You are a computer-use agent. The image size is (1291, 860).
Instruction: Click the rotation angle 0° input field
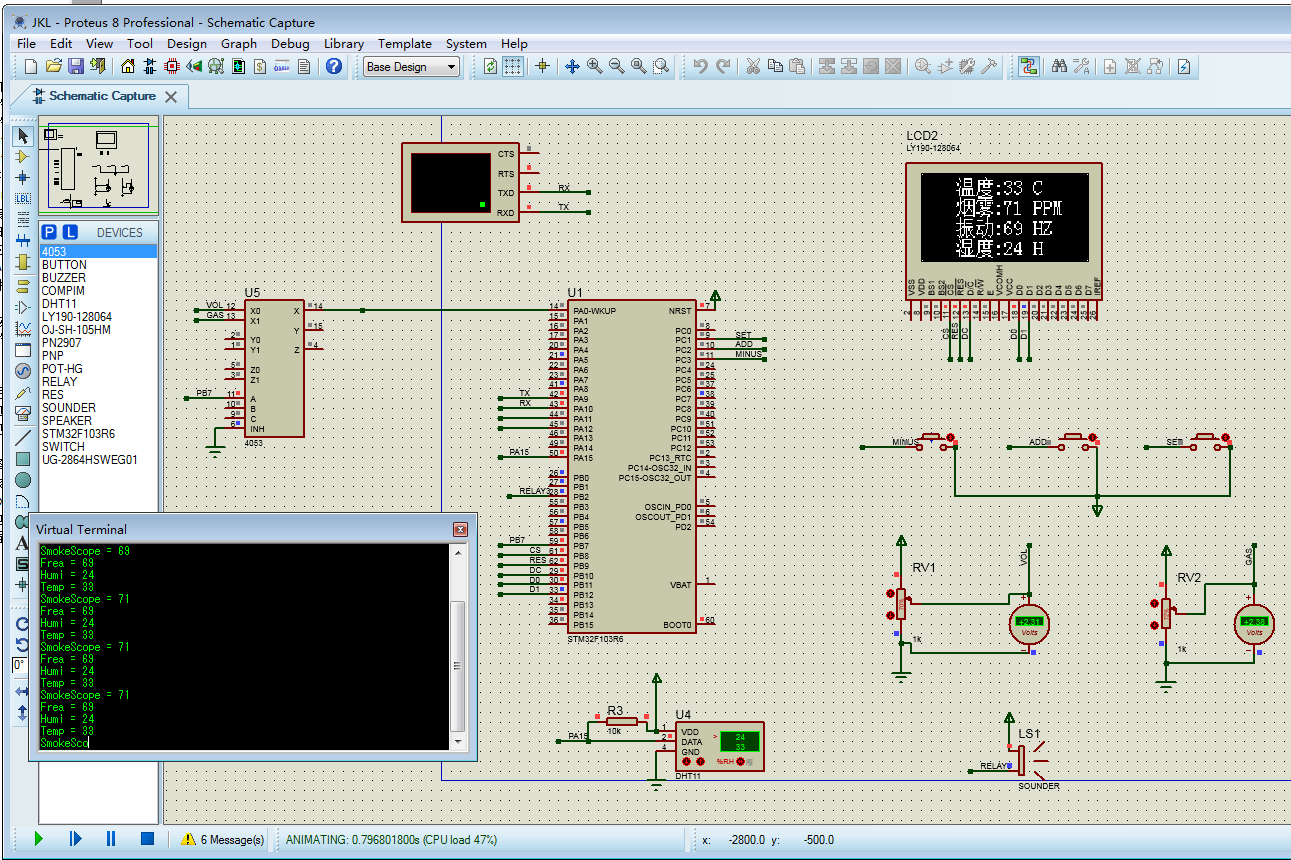(19, 665)
